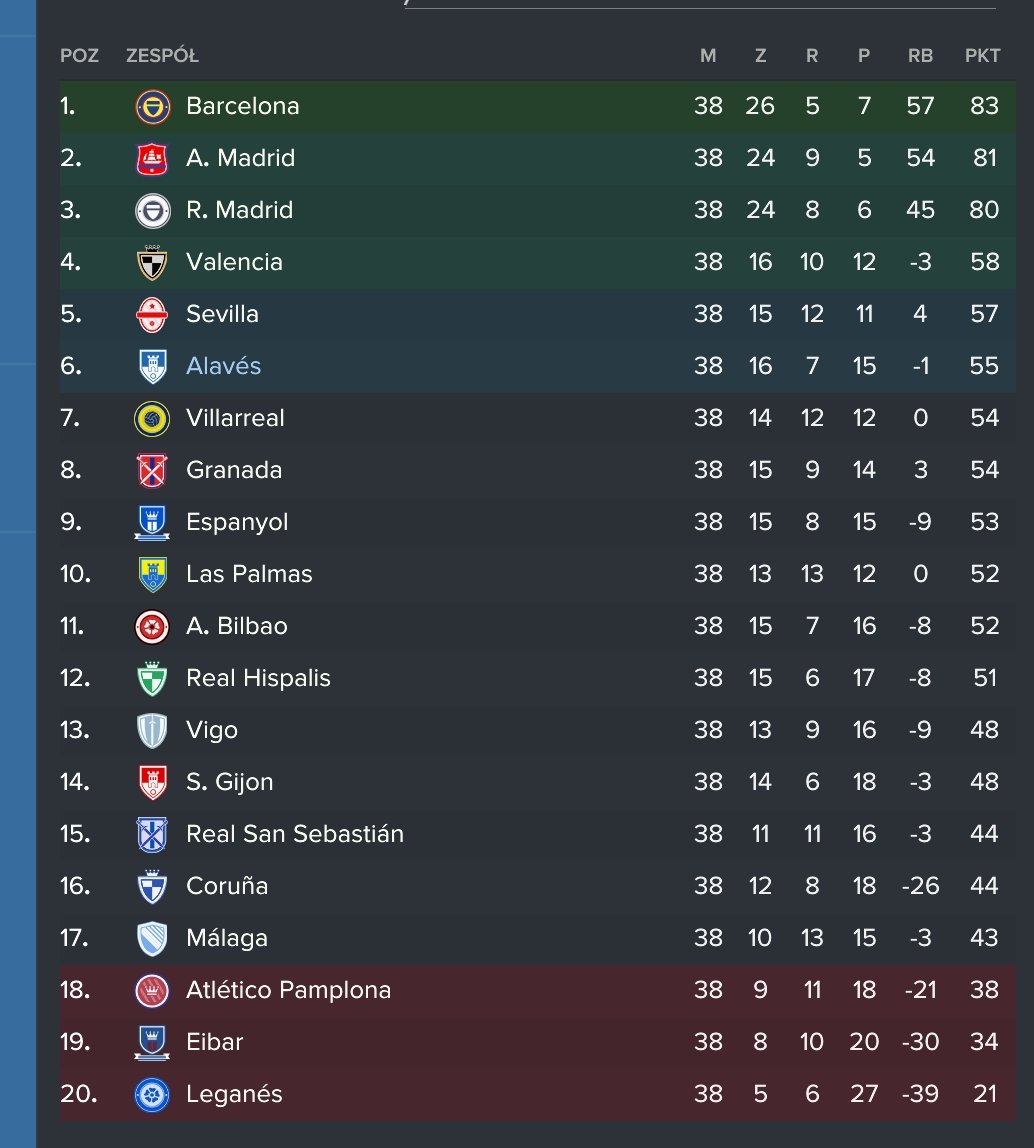Click the POZ column header
The height and width of the screenshot is (1148, 1034).
(79, 56)
